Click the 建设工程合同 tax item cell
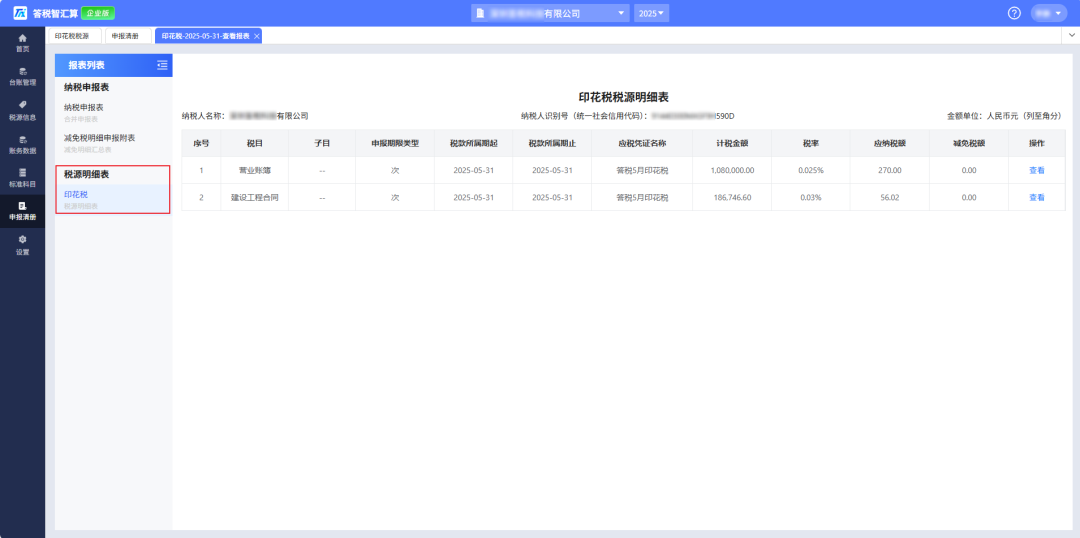This screenshot has height=538, width=1080. (255, 197)
